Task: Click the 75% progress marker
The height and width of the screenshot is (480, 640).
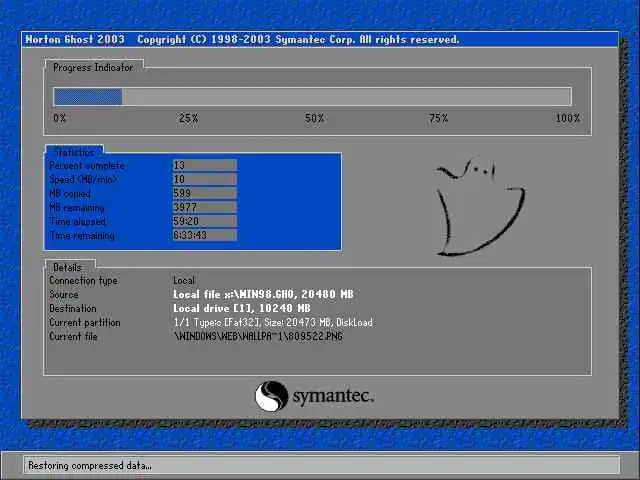Action: click(438, 118)
